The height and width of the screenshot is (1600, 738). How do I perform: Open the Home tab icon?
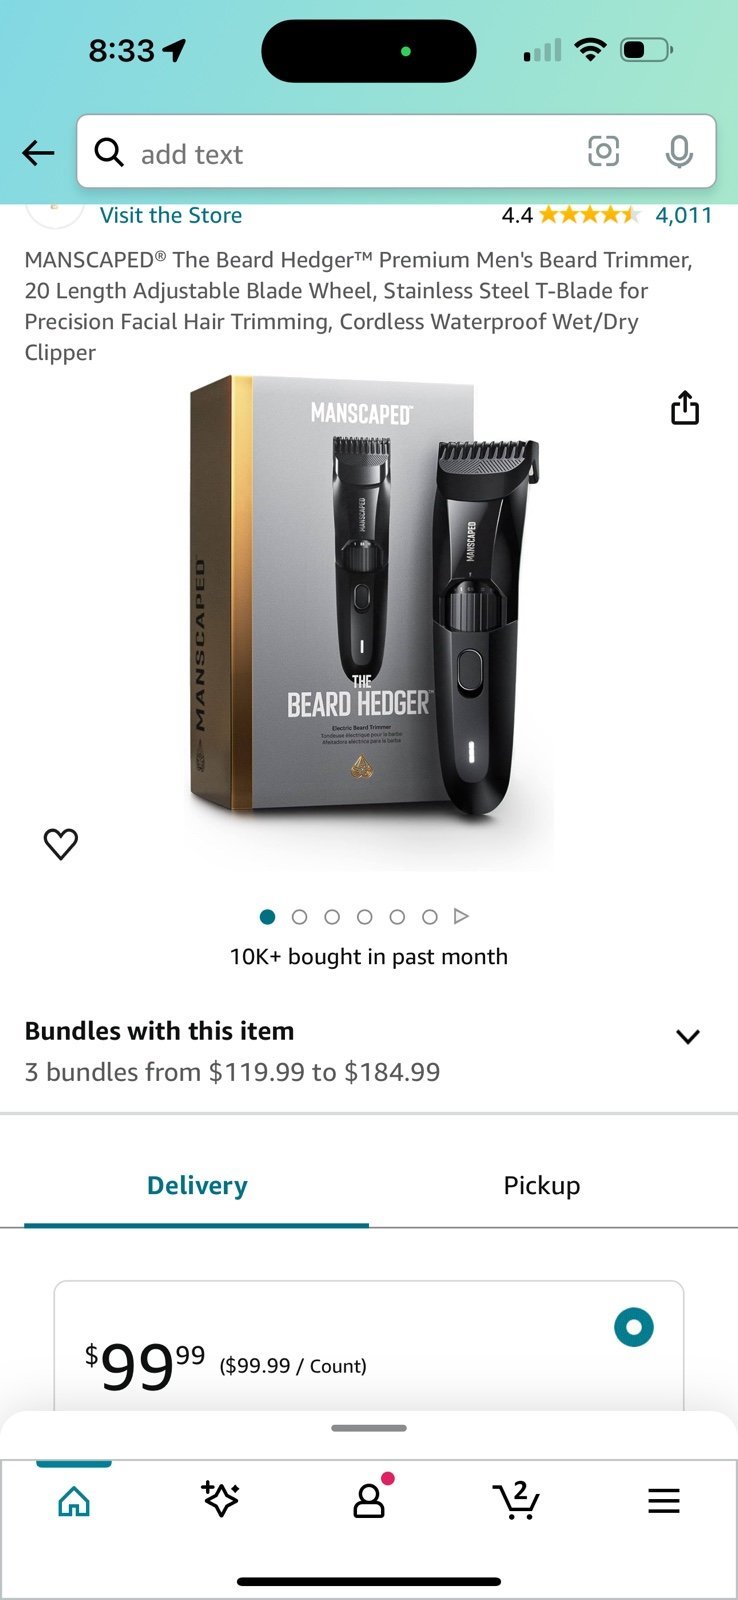point(74,1501)
